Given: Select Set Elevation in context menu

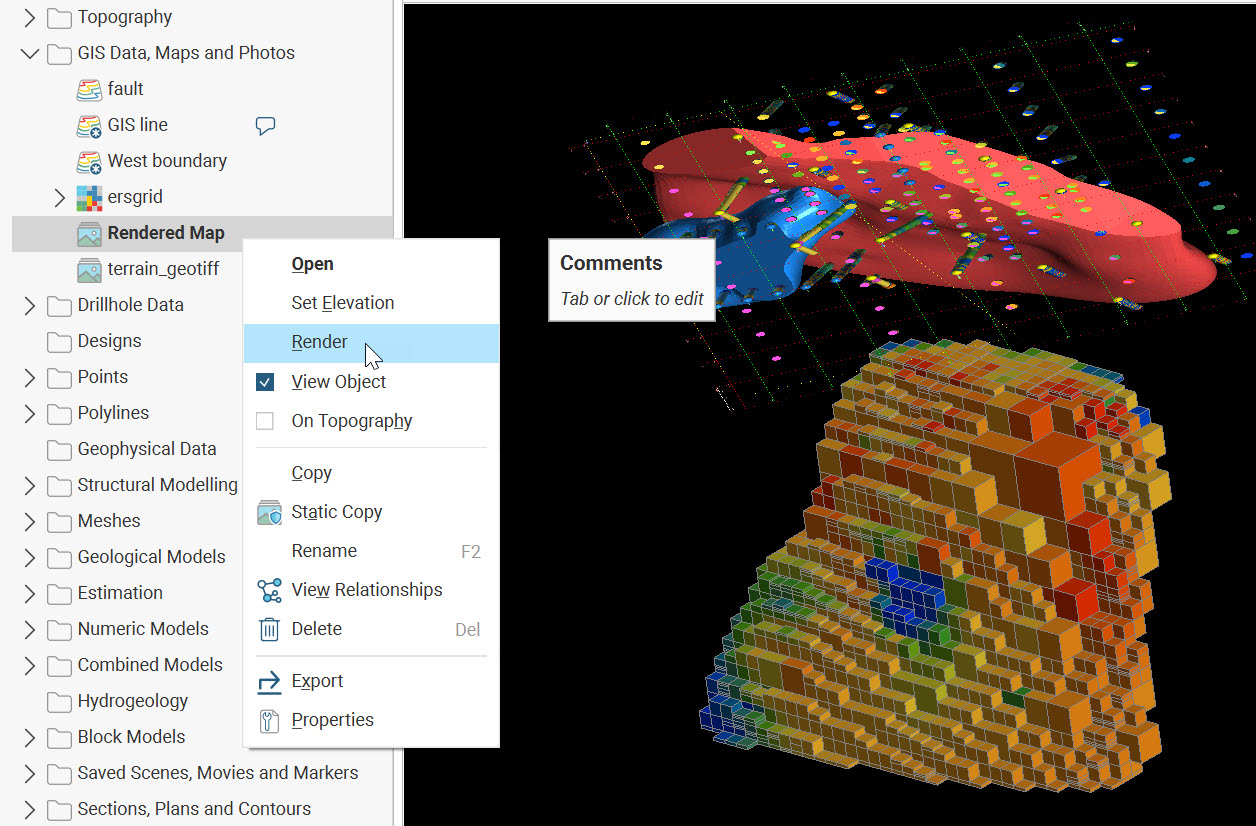Looking at the screenshot, I should [x=342, y=303].
